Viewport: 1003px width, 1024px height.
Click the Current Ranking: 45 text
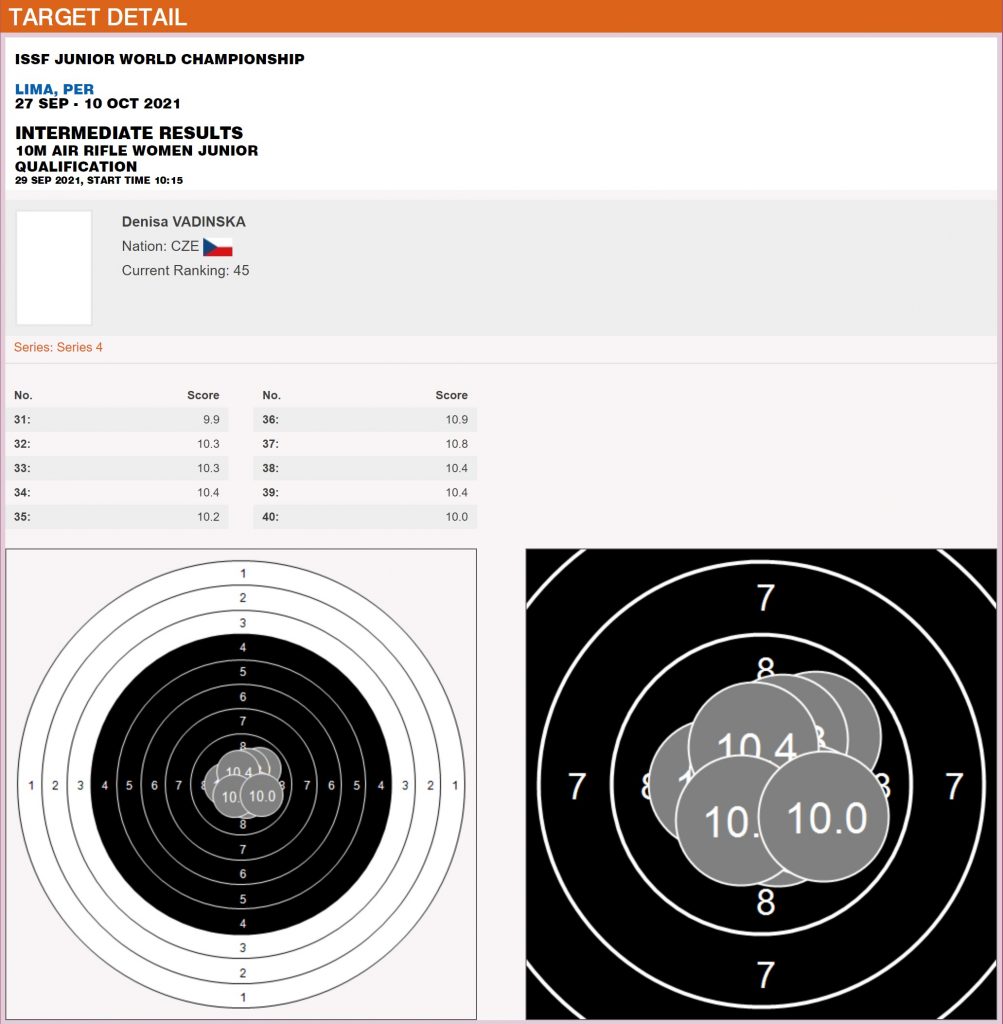pyautogui.click(x=185, y=270)
